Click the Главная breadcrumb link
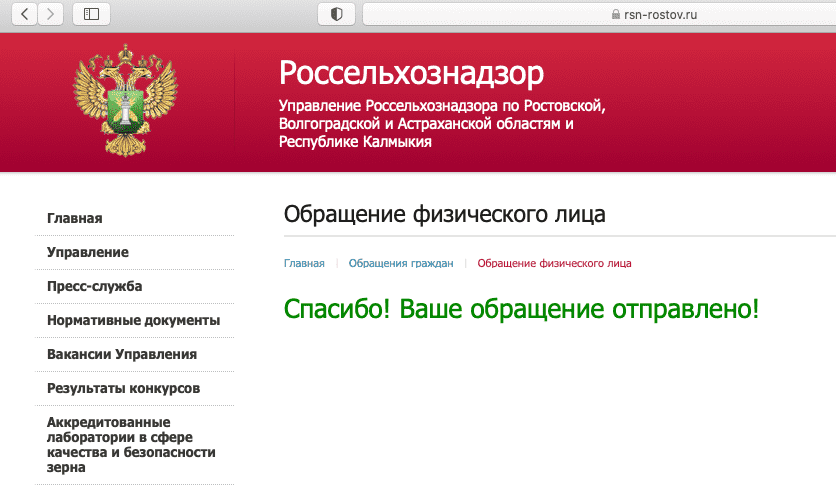 click(304, 263)
